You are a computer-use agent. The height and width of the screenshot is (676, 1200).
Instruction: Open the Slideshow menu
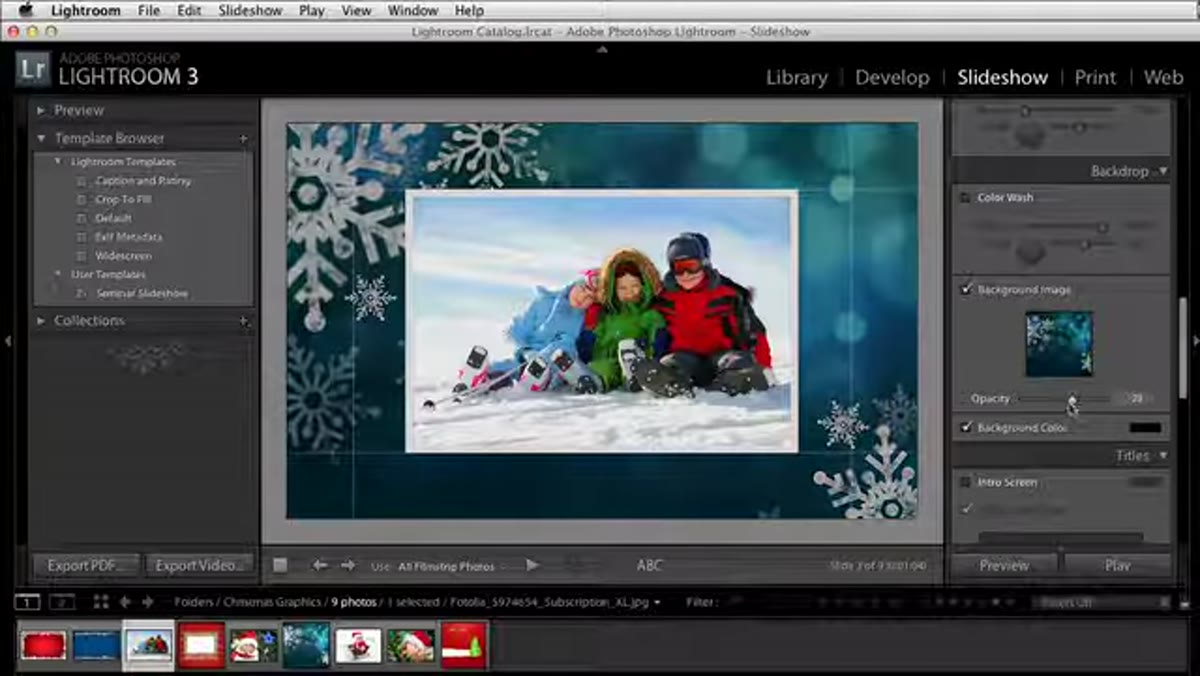pos(250,11)
